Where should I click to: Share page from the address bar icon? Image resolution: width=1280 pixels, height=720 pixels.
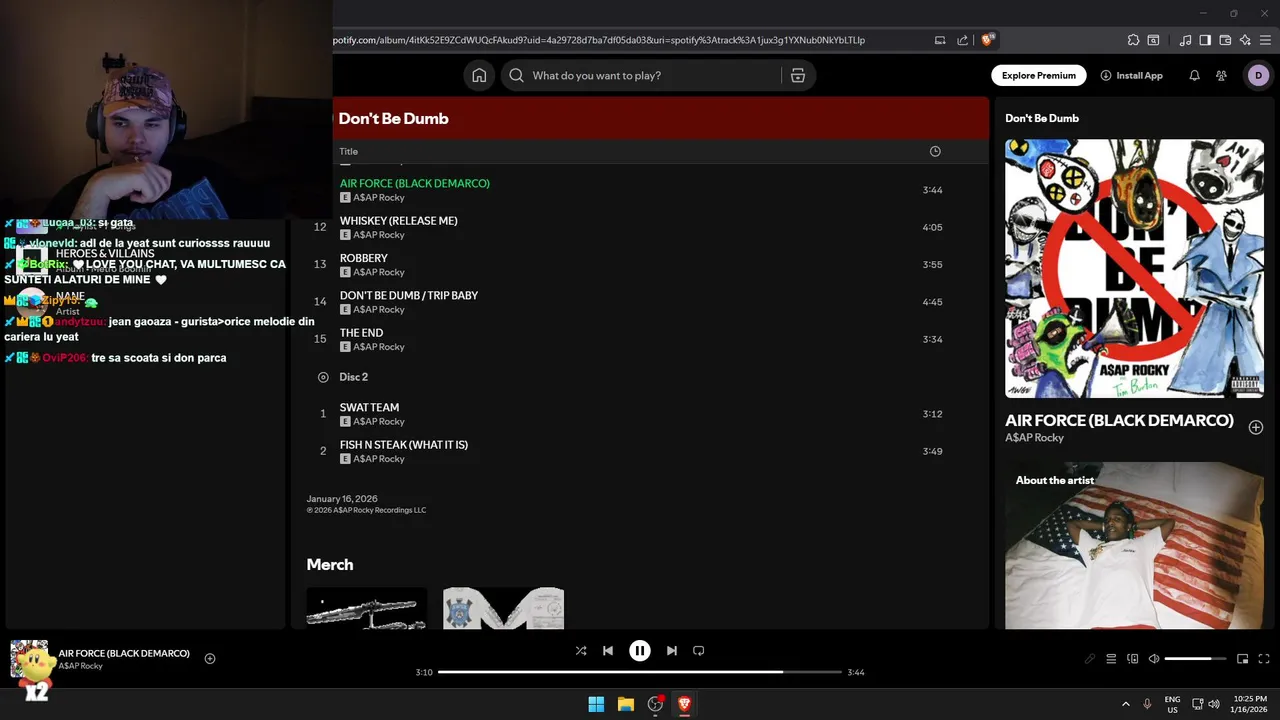(x=962, y=40)
